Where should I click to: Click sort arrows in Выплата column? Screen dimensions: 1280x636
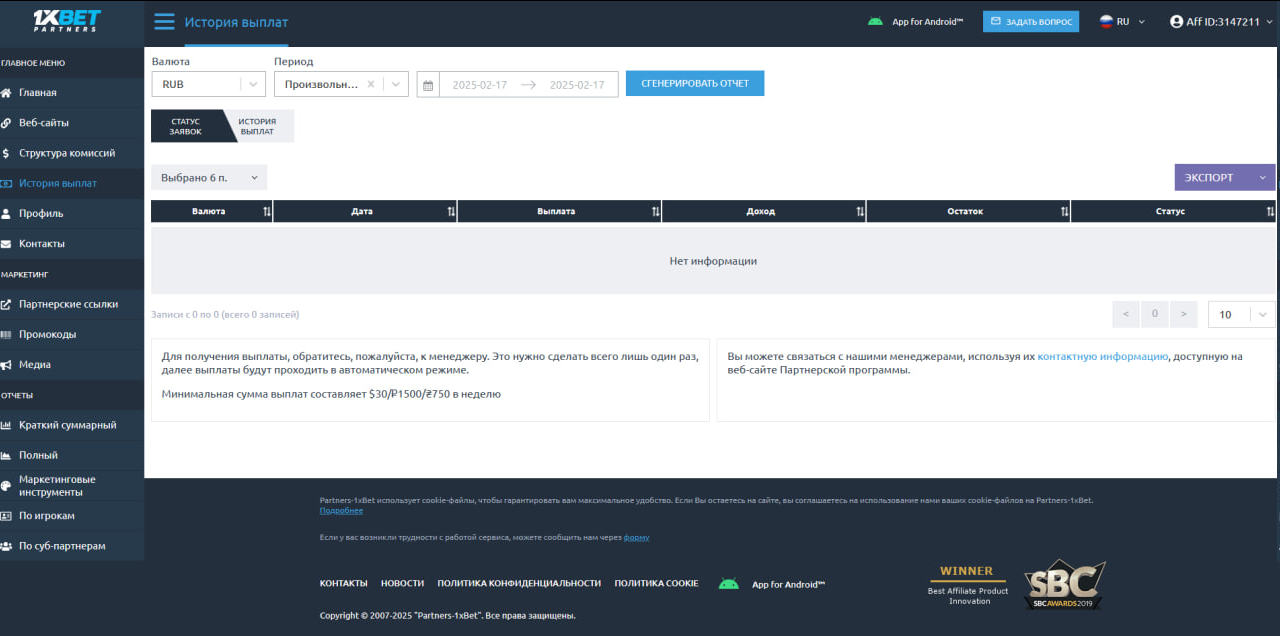(x=655, y=212)
